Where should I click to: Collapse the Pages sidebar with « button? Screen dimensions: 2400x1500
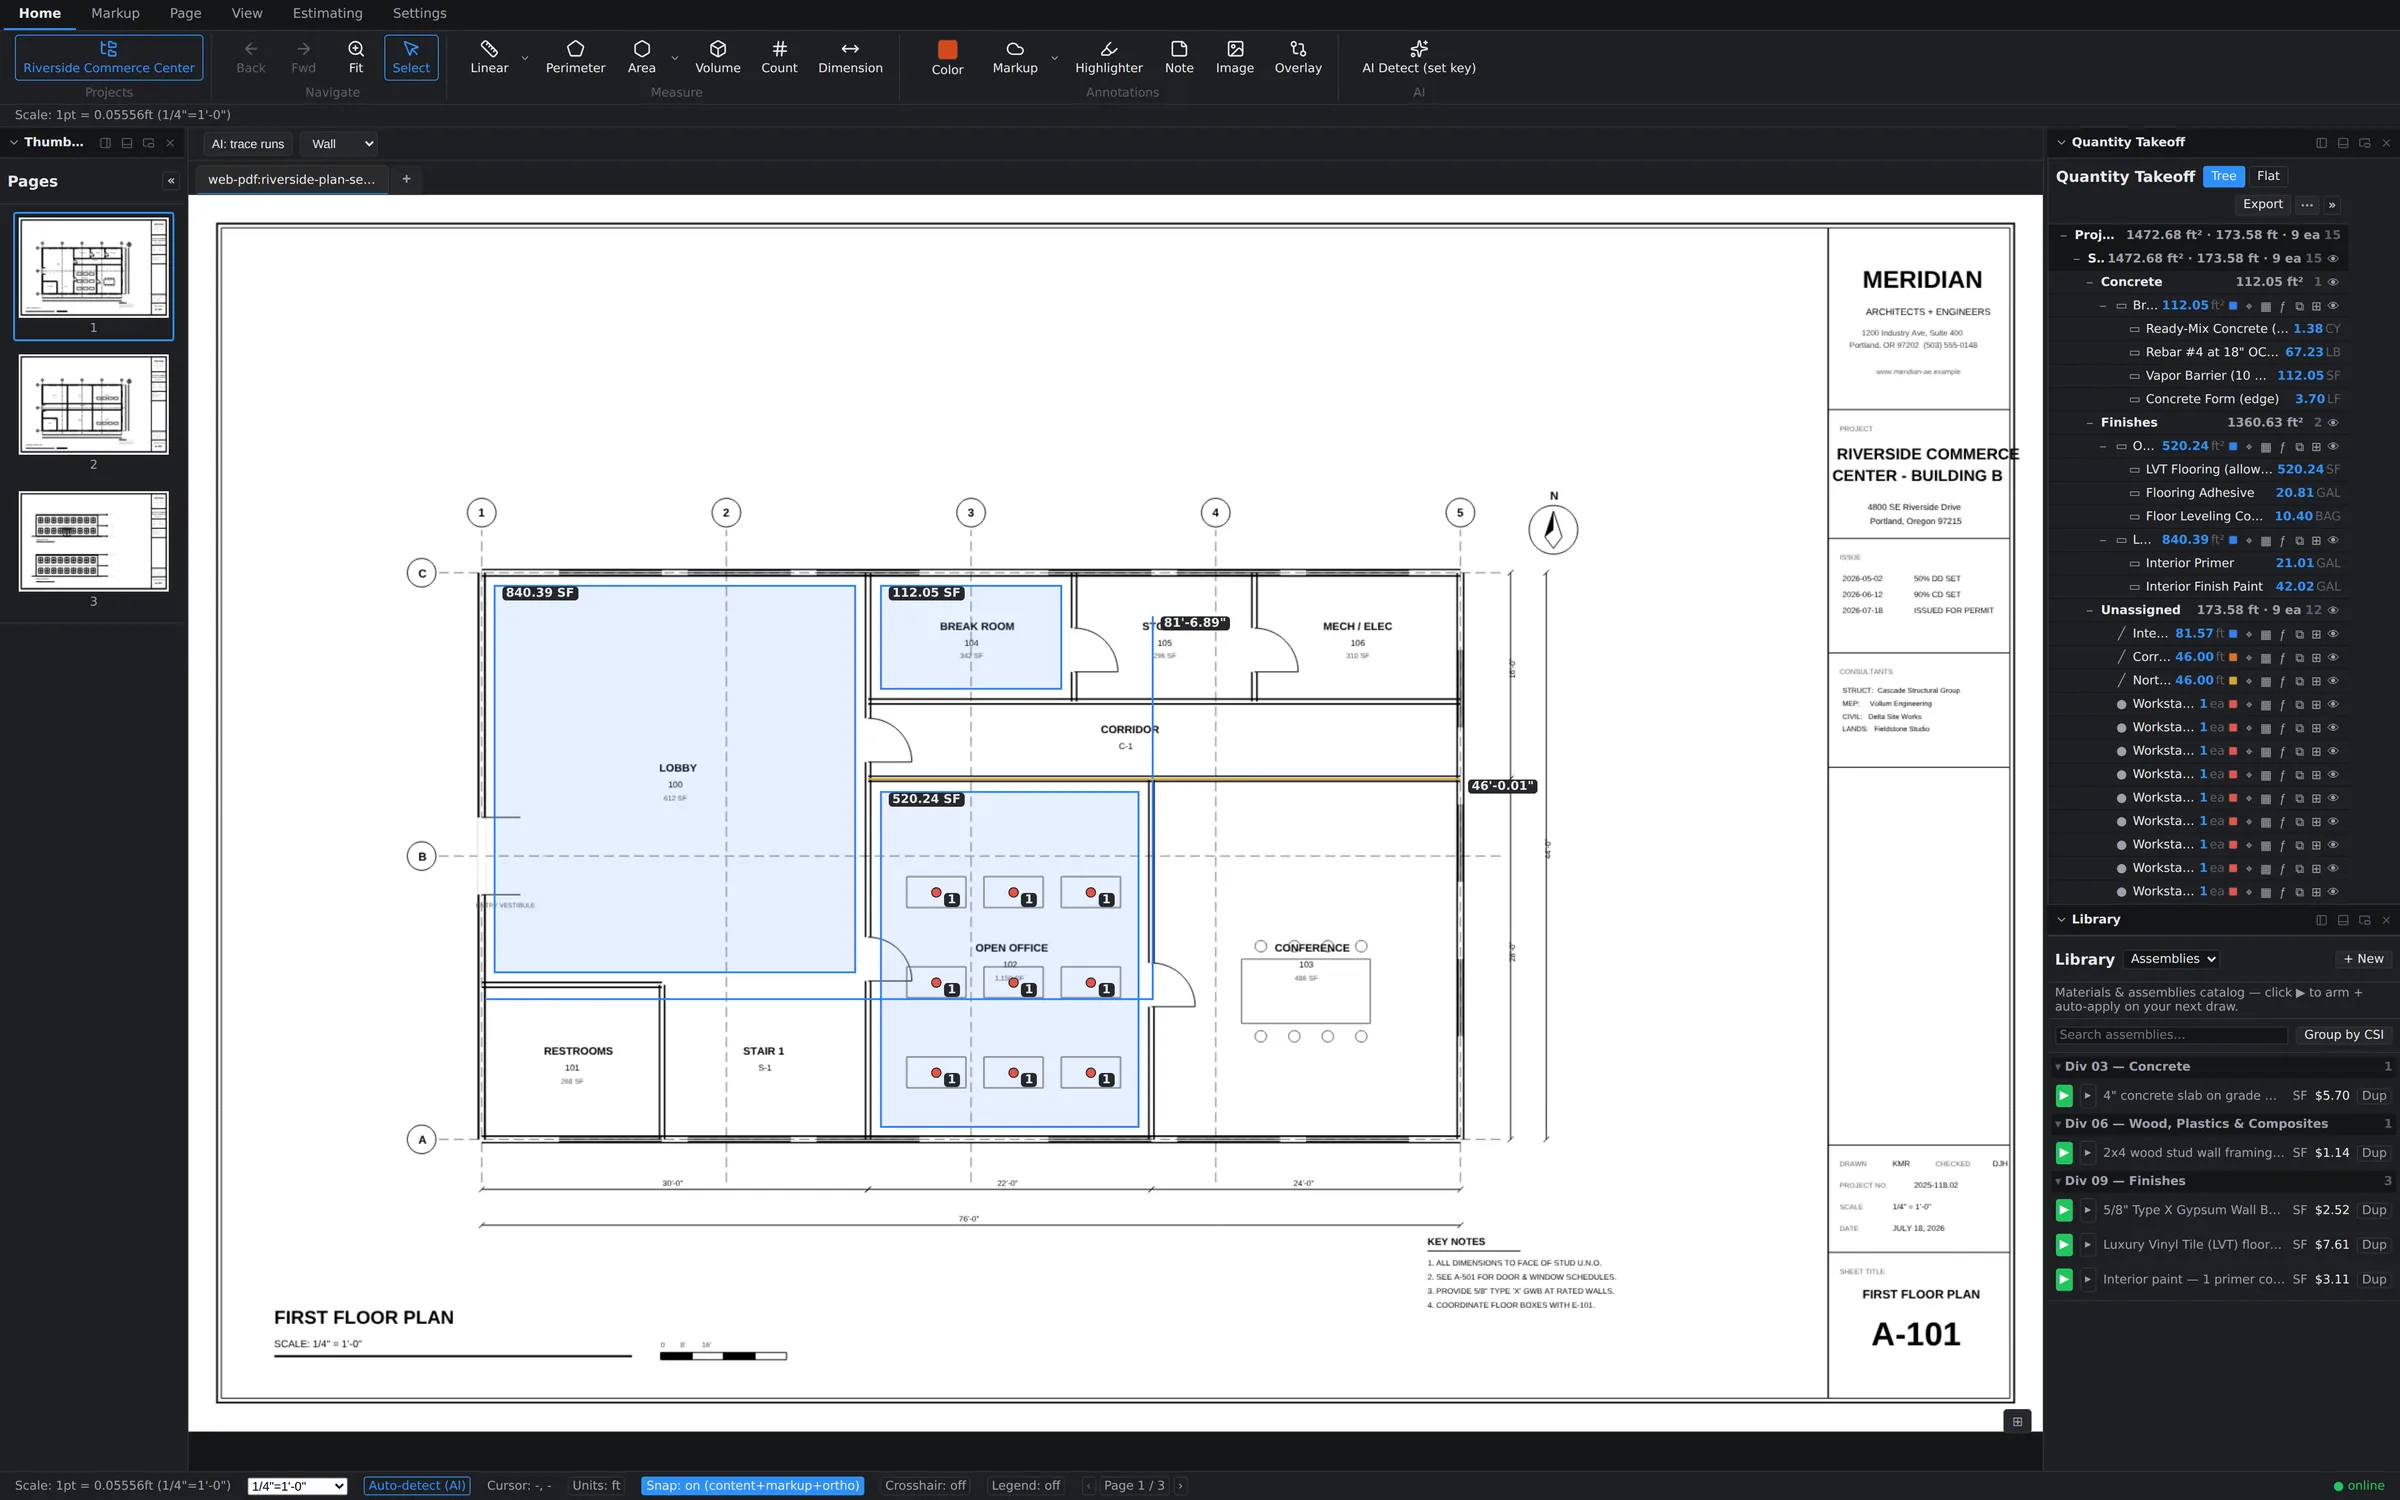pyautogui.click(x=171, y=181)
